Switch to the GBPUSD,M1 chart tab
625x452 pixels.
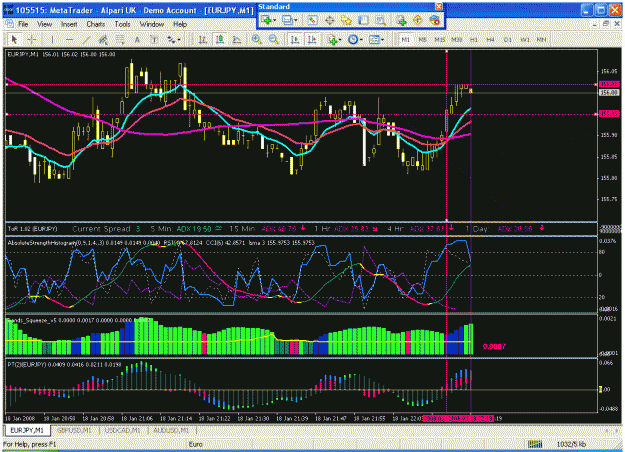pyautogui.click(x=74, y=430)
